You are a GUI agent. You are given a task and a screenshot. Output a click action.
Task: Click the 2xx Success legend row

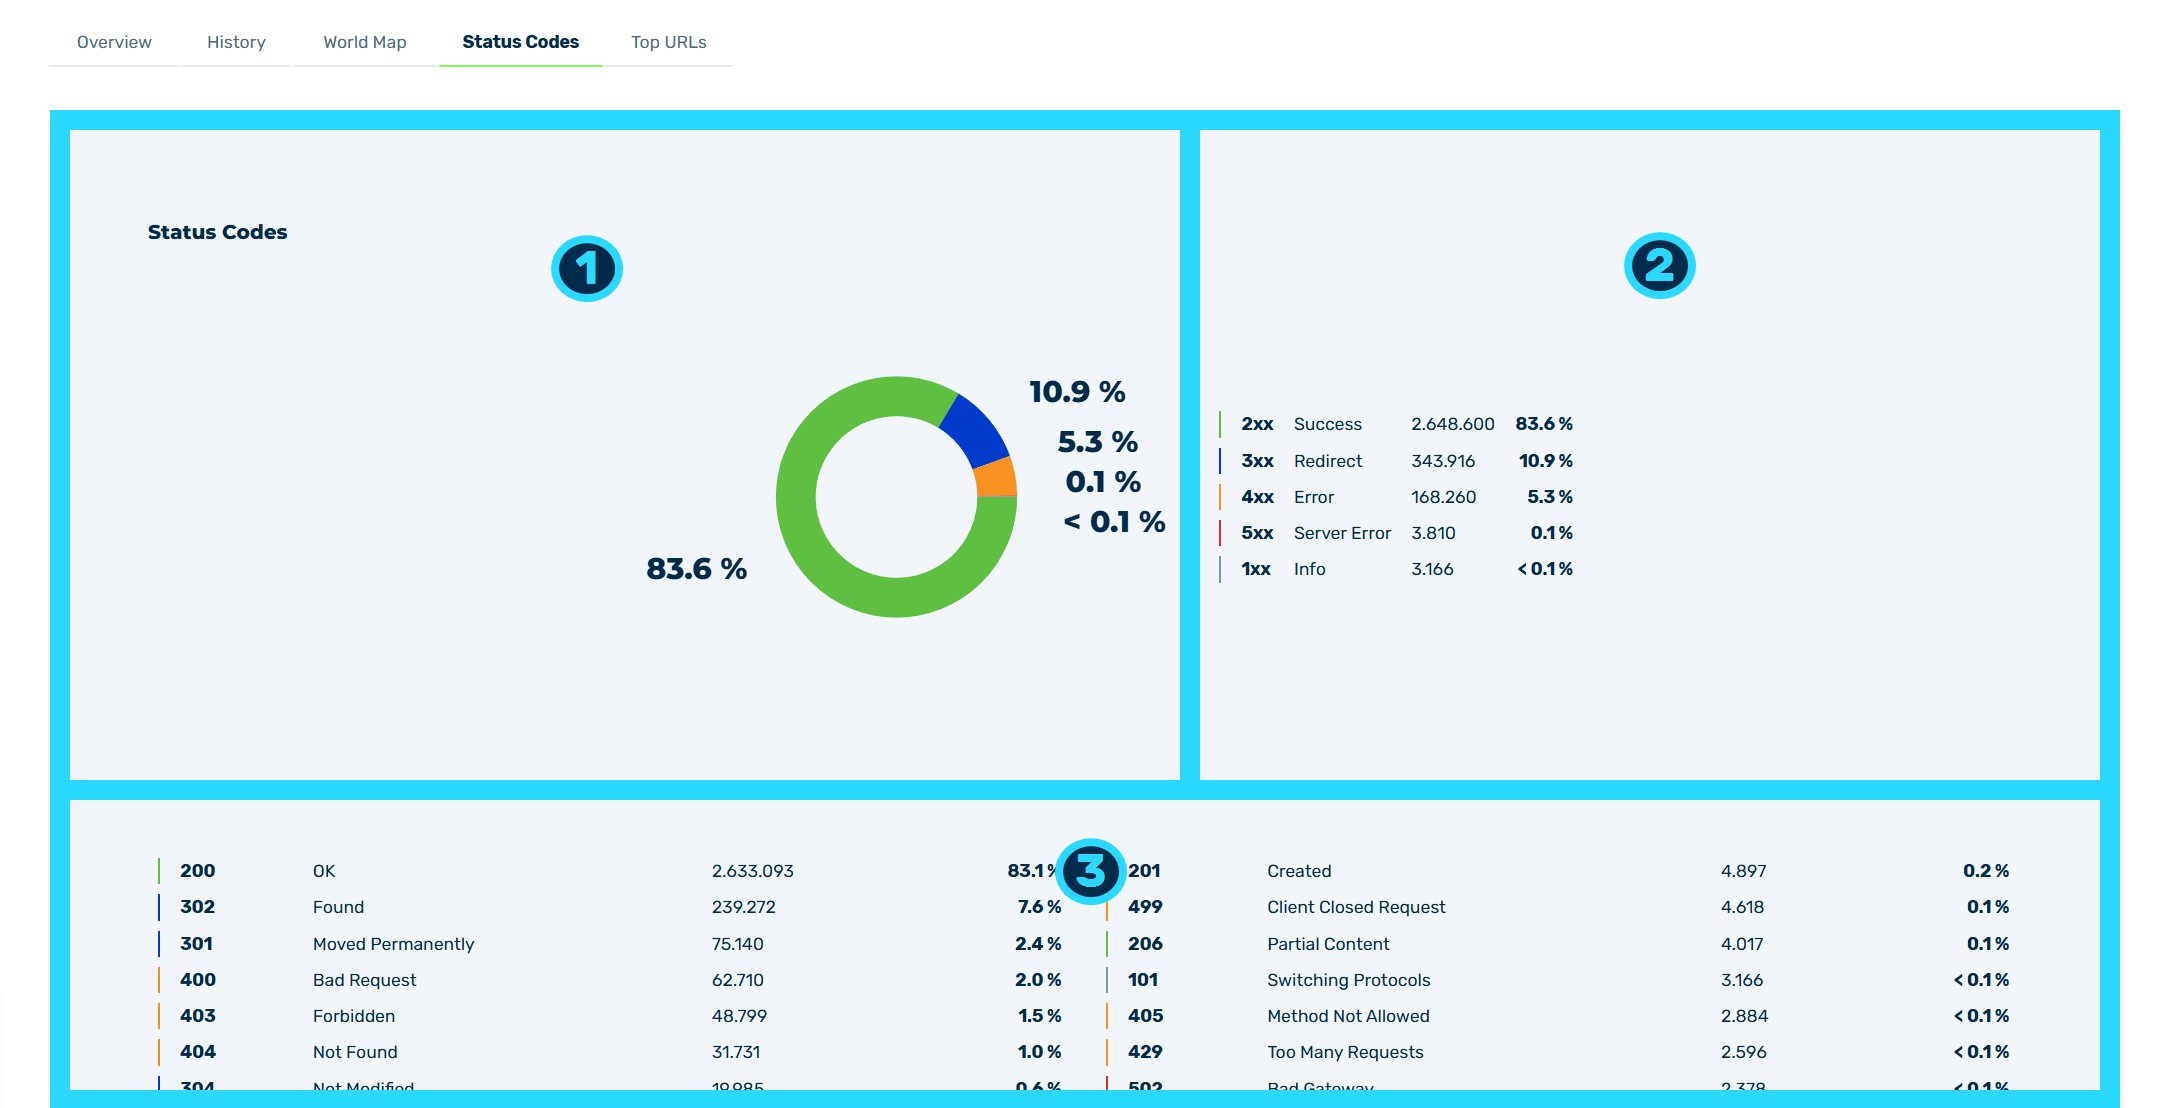pyautogui.click(x=1396, y=424)
